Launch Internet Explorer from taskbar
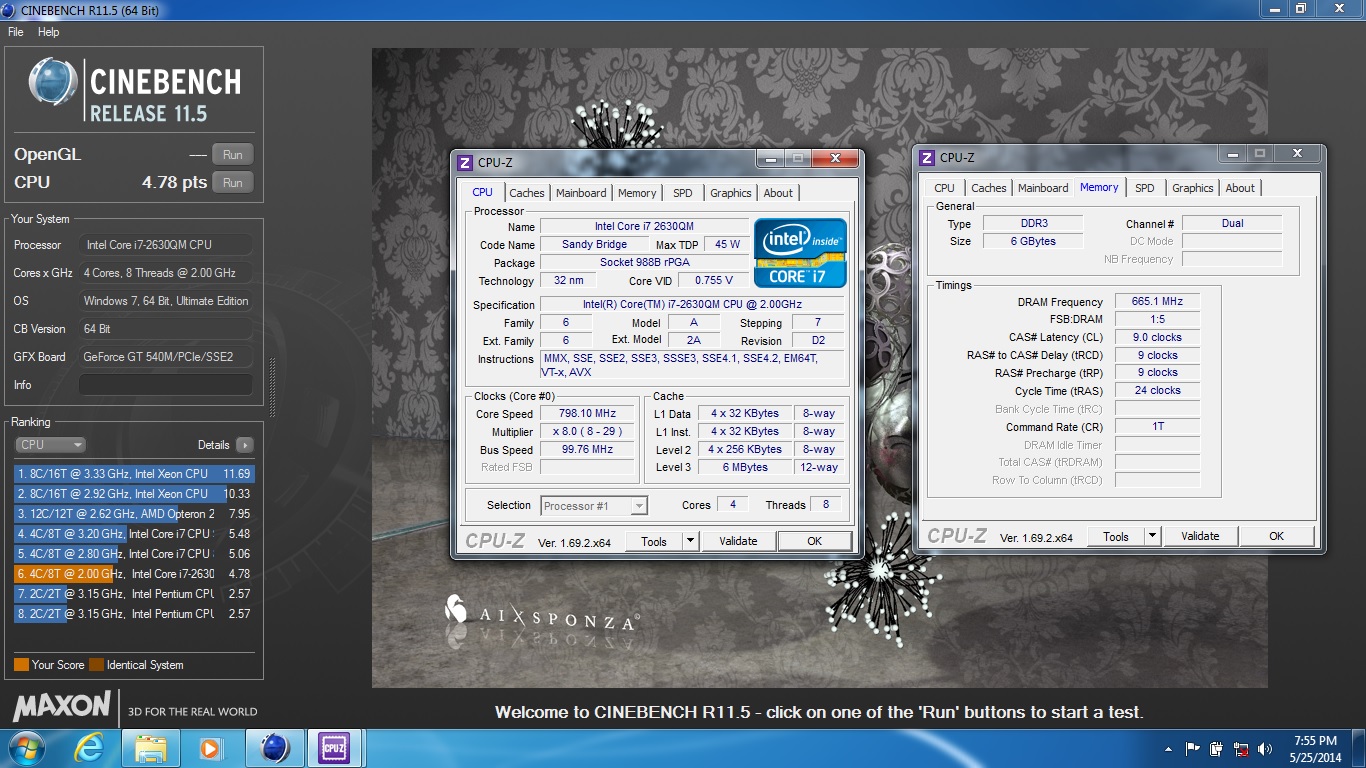This screenshot has width=1366, height=768. (x=91, y=748)
